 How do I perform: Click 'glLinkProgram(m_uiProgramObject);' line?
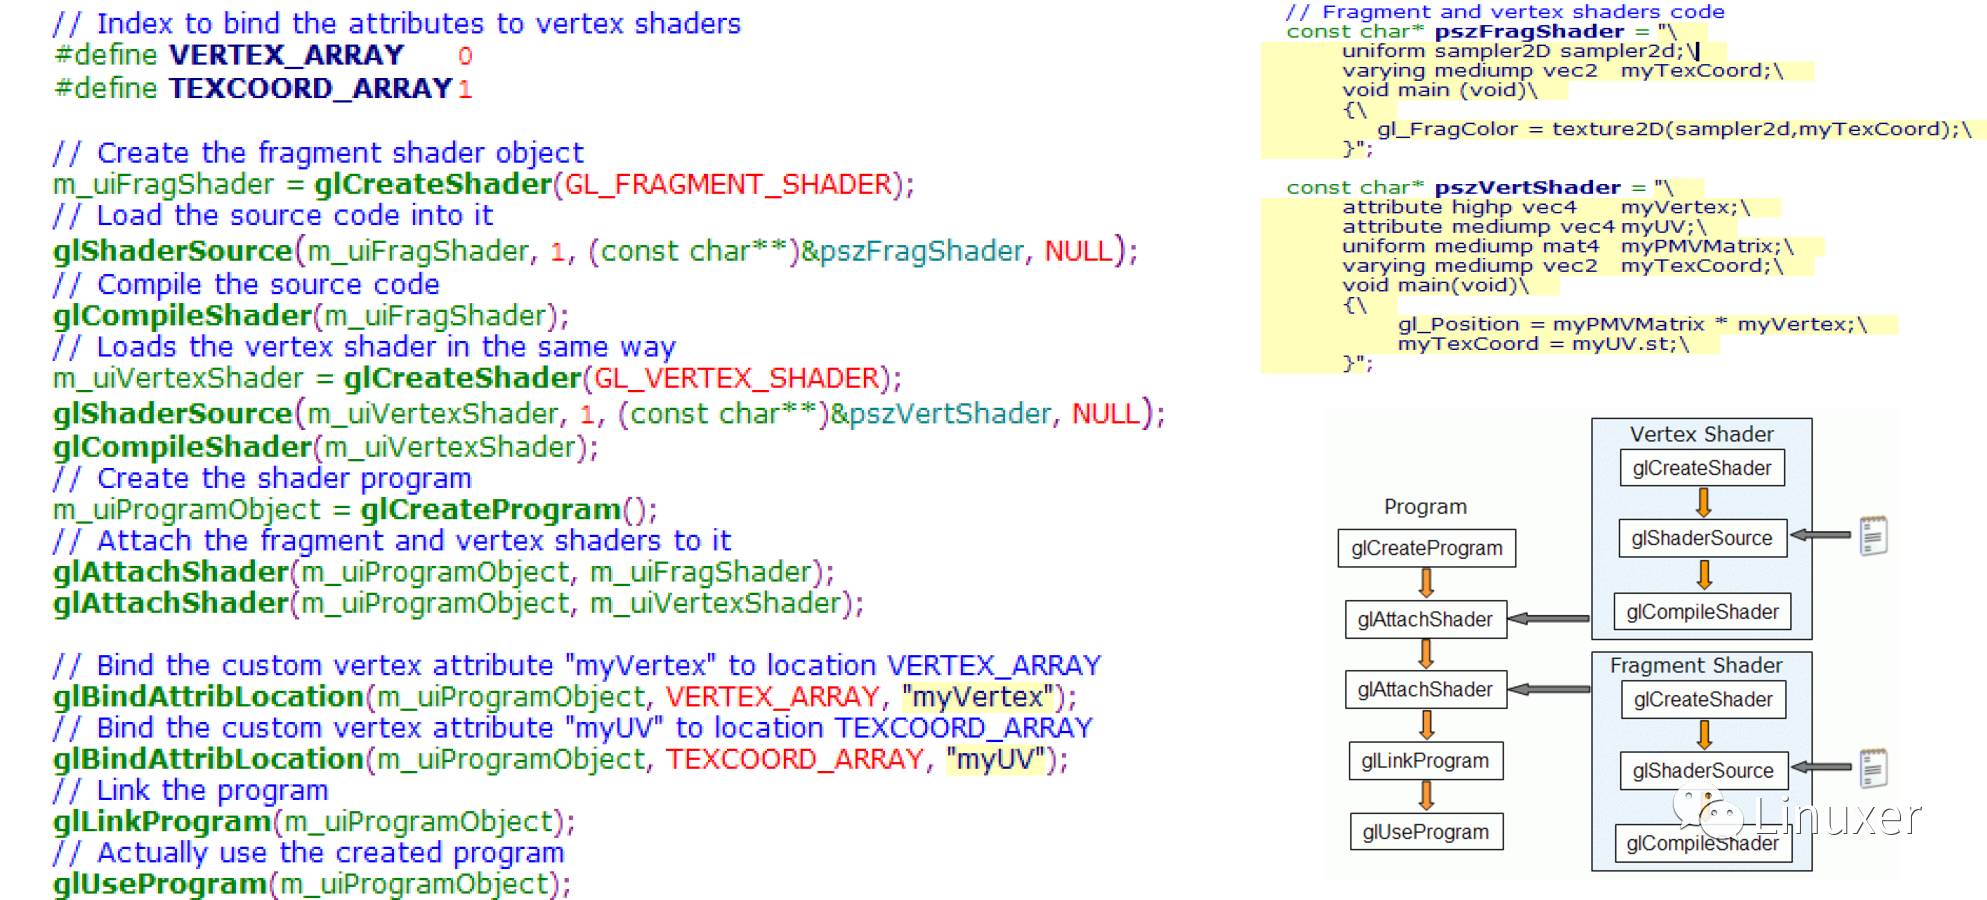pos(314,822)
